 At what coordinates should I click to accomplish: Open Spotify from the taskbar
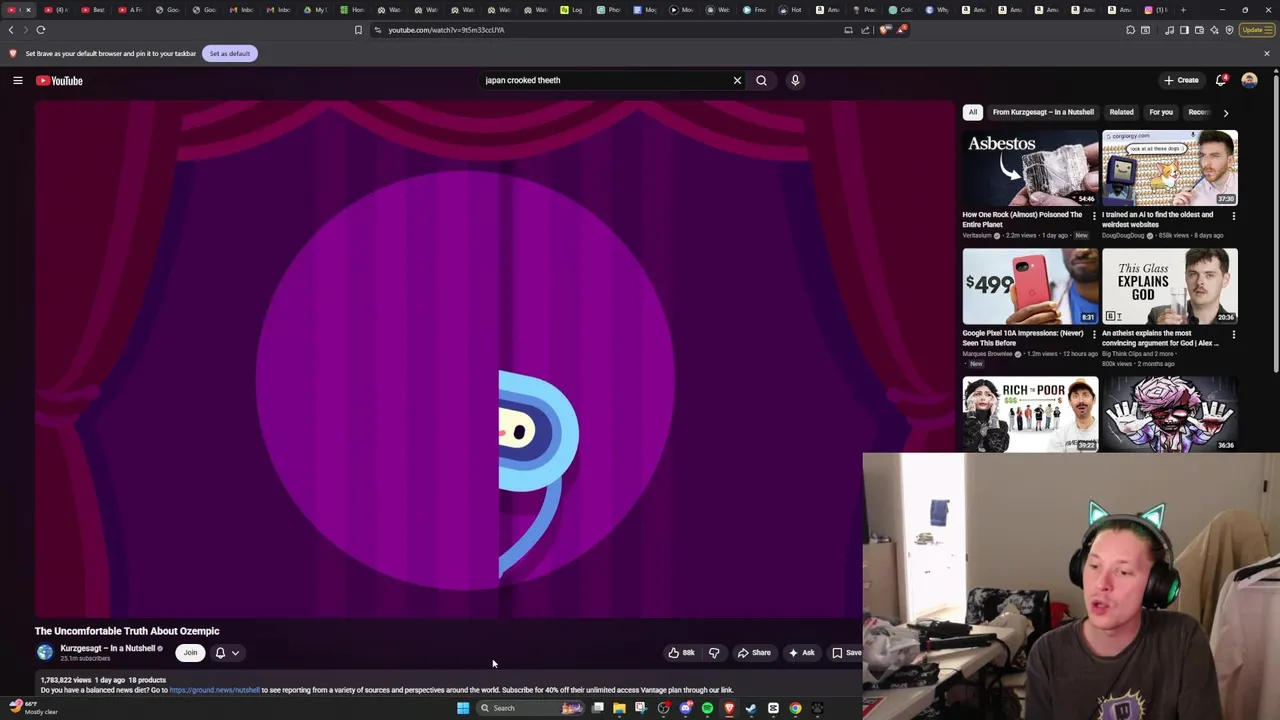[x=707, y=708]
